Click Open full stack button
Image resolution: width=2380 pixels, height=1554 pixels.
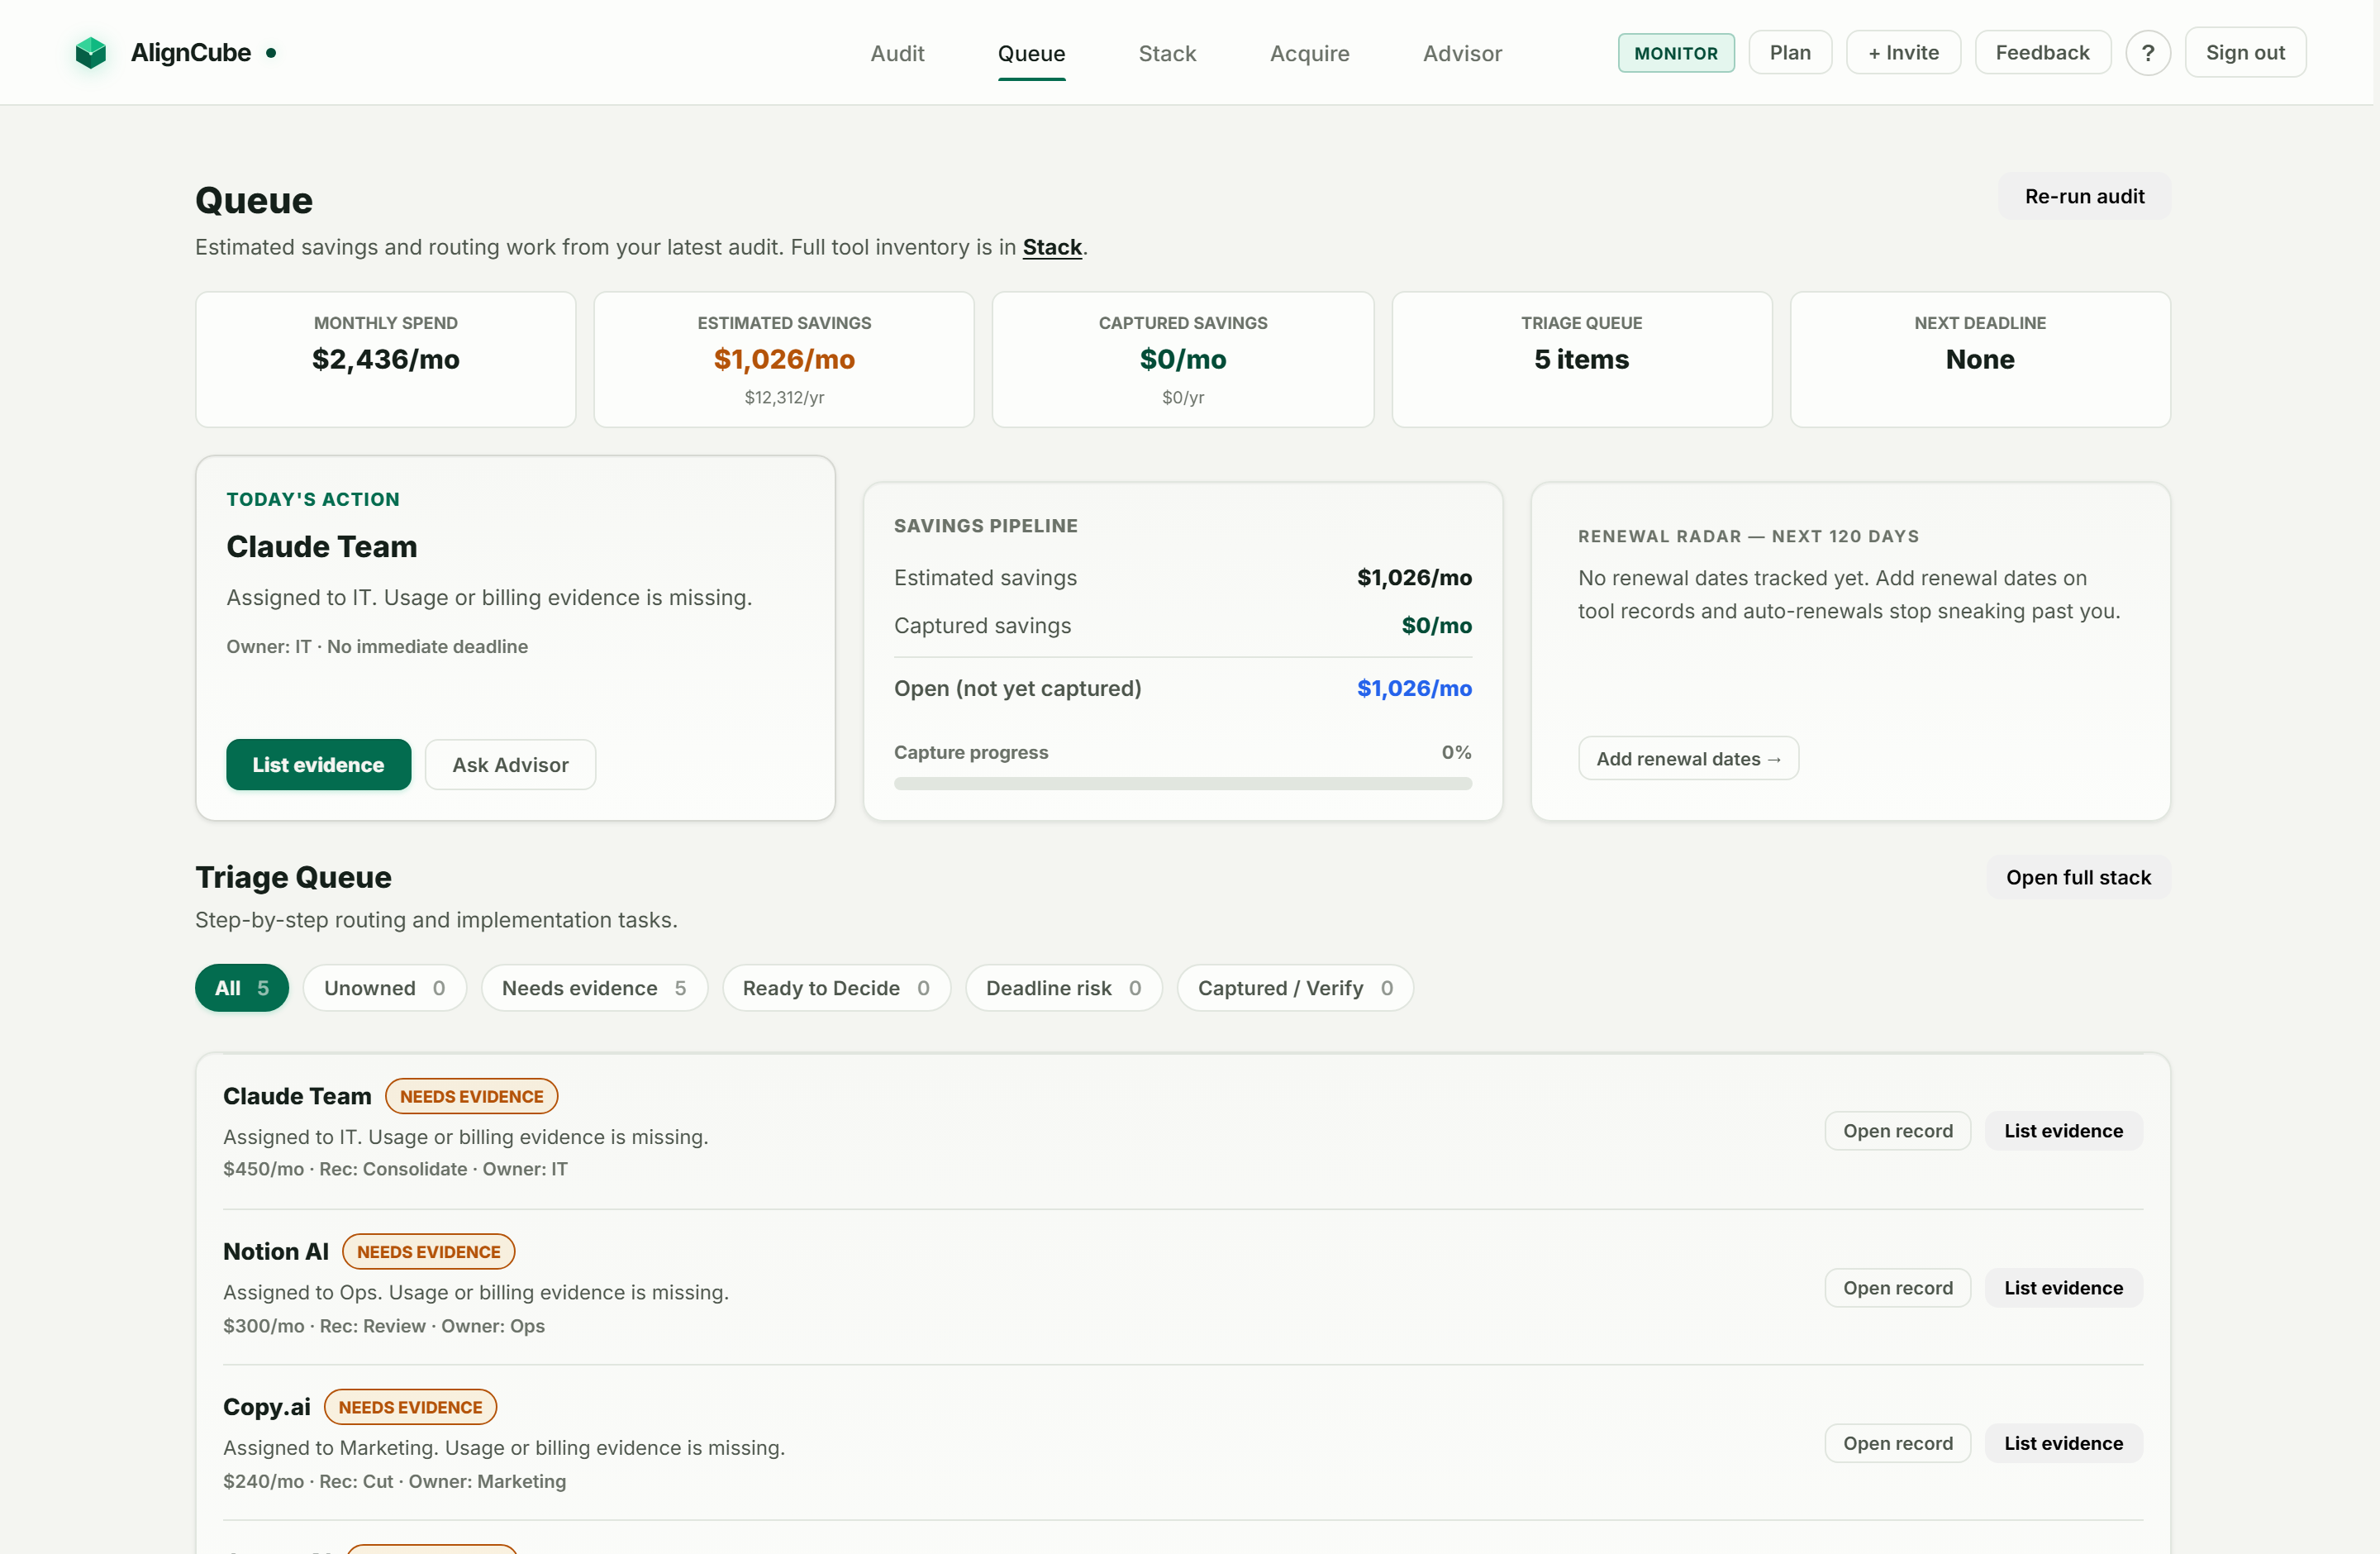click(2078, 877)
